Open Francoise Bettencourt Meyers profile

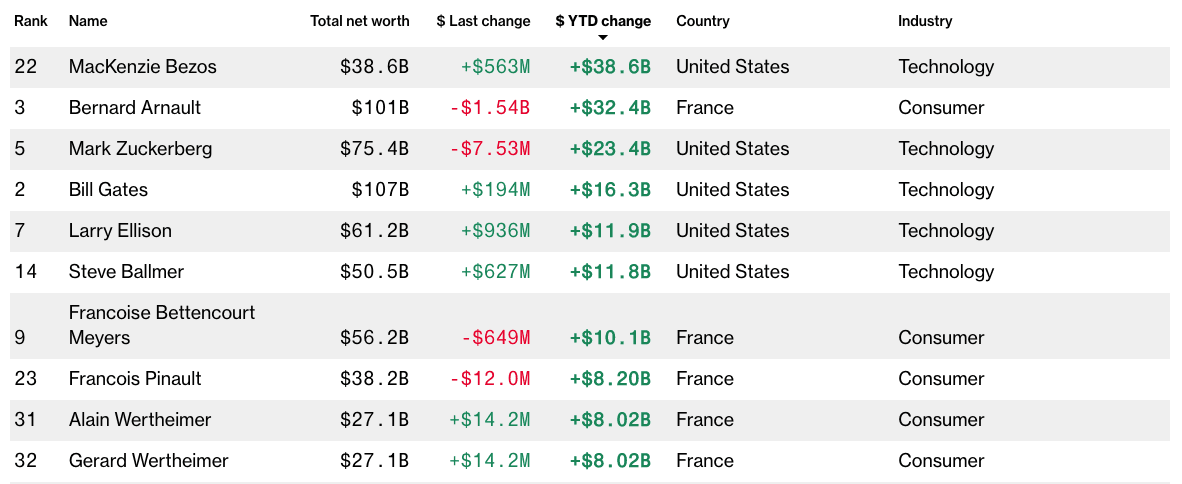[162, 325]
